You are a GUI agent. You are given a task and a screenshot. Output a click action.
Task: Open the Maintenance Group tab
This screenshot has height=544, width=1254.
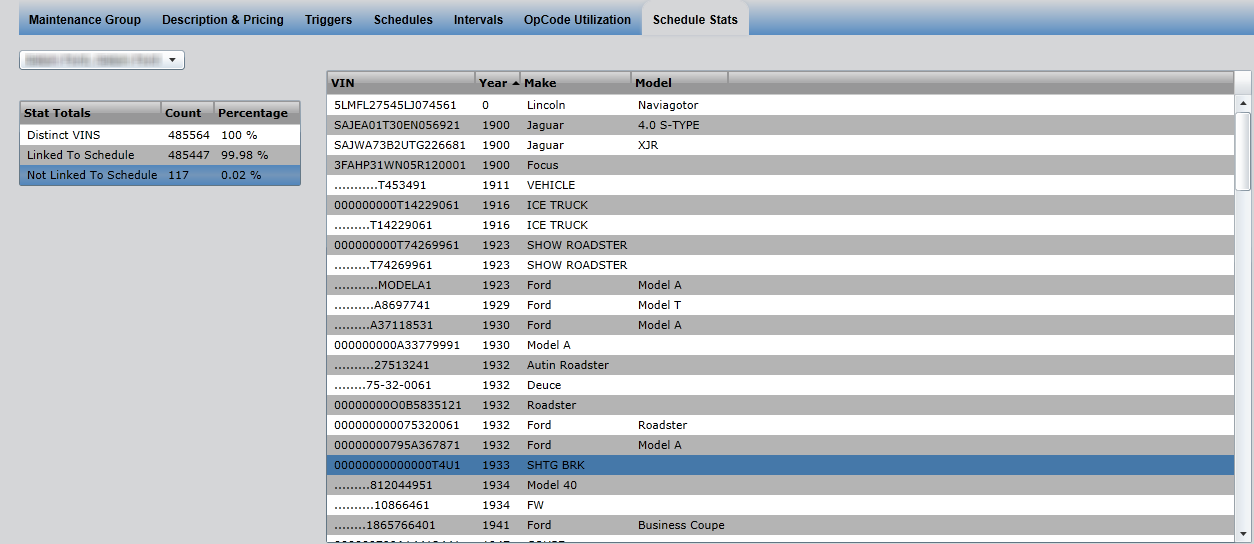pos(85,19)
